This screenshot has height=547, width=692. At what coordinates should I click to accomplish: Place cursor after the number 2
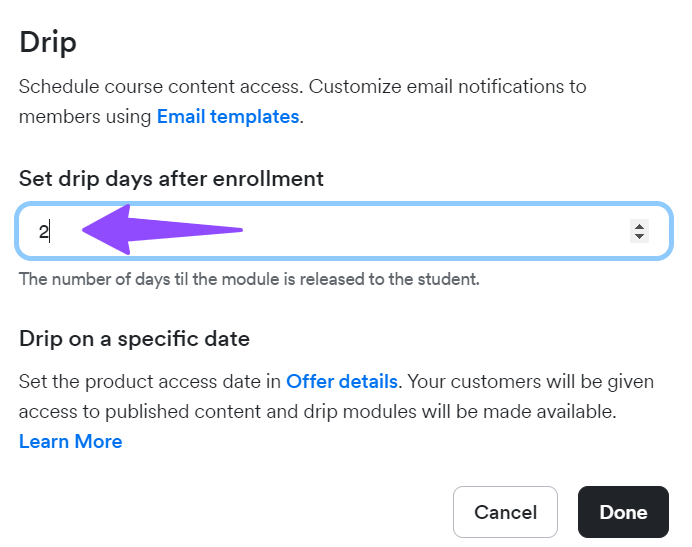[x=49, y=231]
